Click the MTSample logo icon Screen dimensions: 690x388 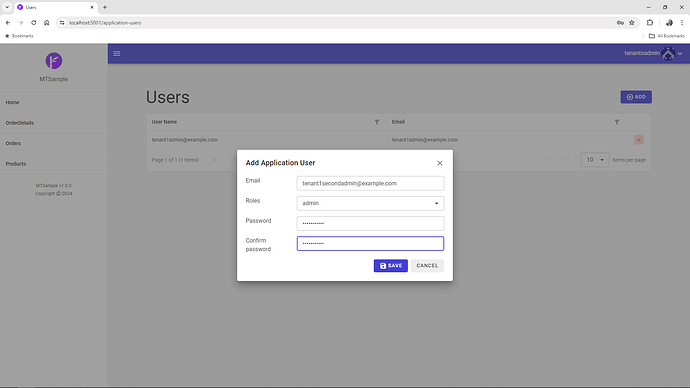(54, 61)
